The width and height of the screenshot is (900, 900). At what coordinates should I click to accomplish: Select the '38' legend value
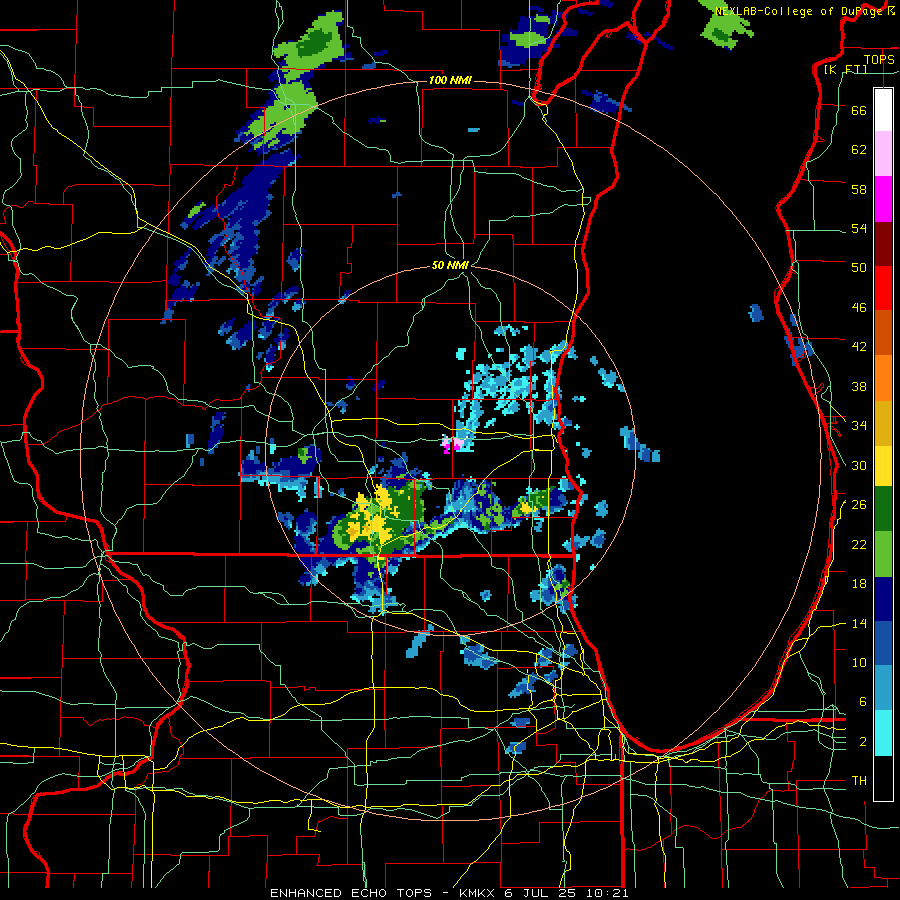(x=859, y=386)
